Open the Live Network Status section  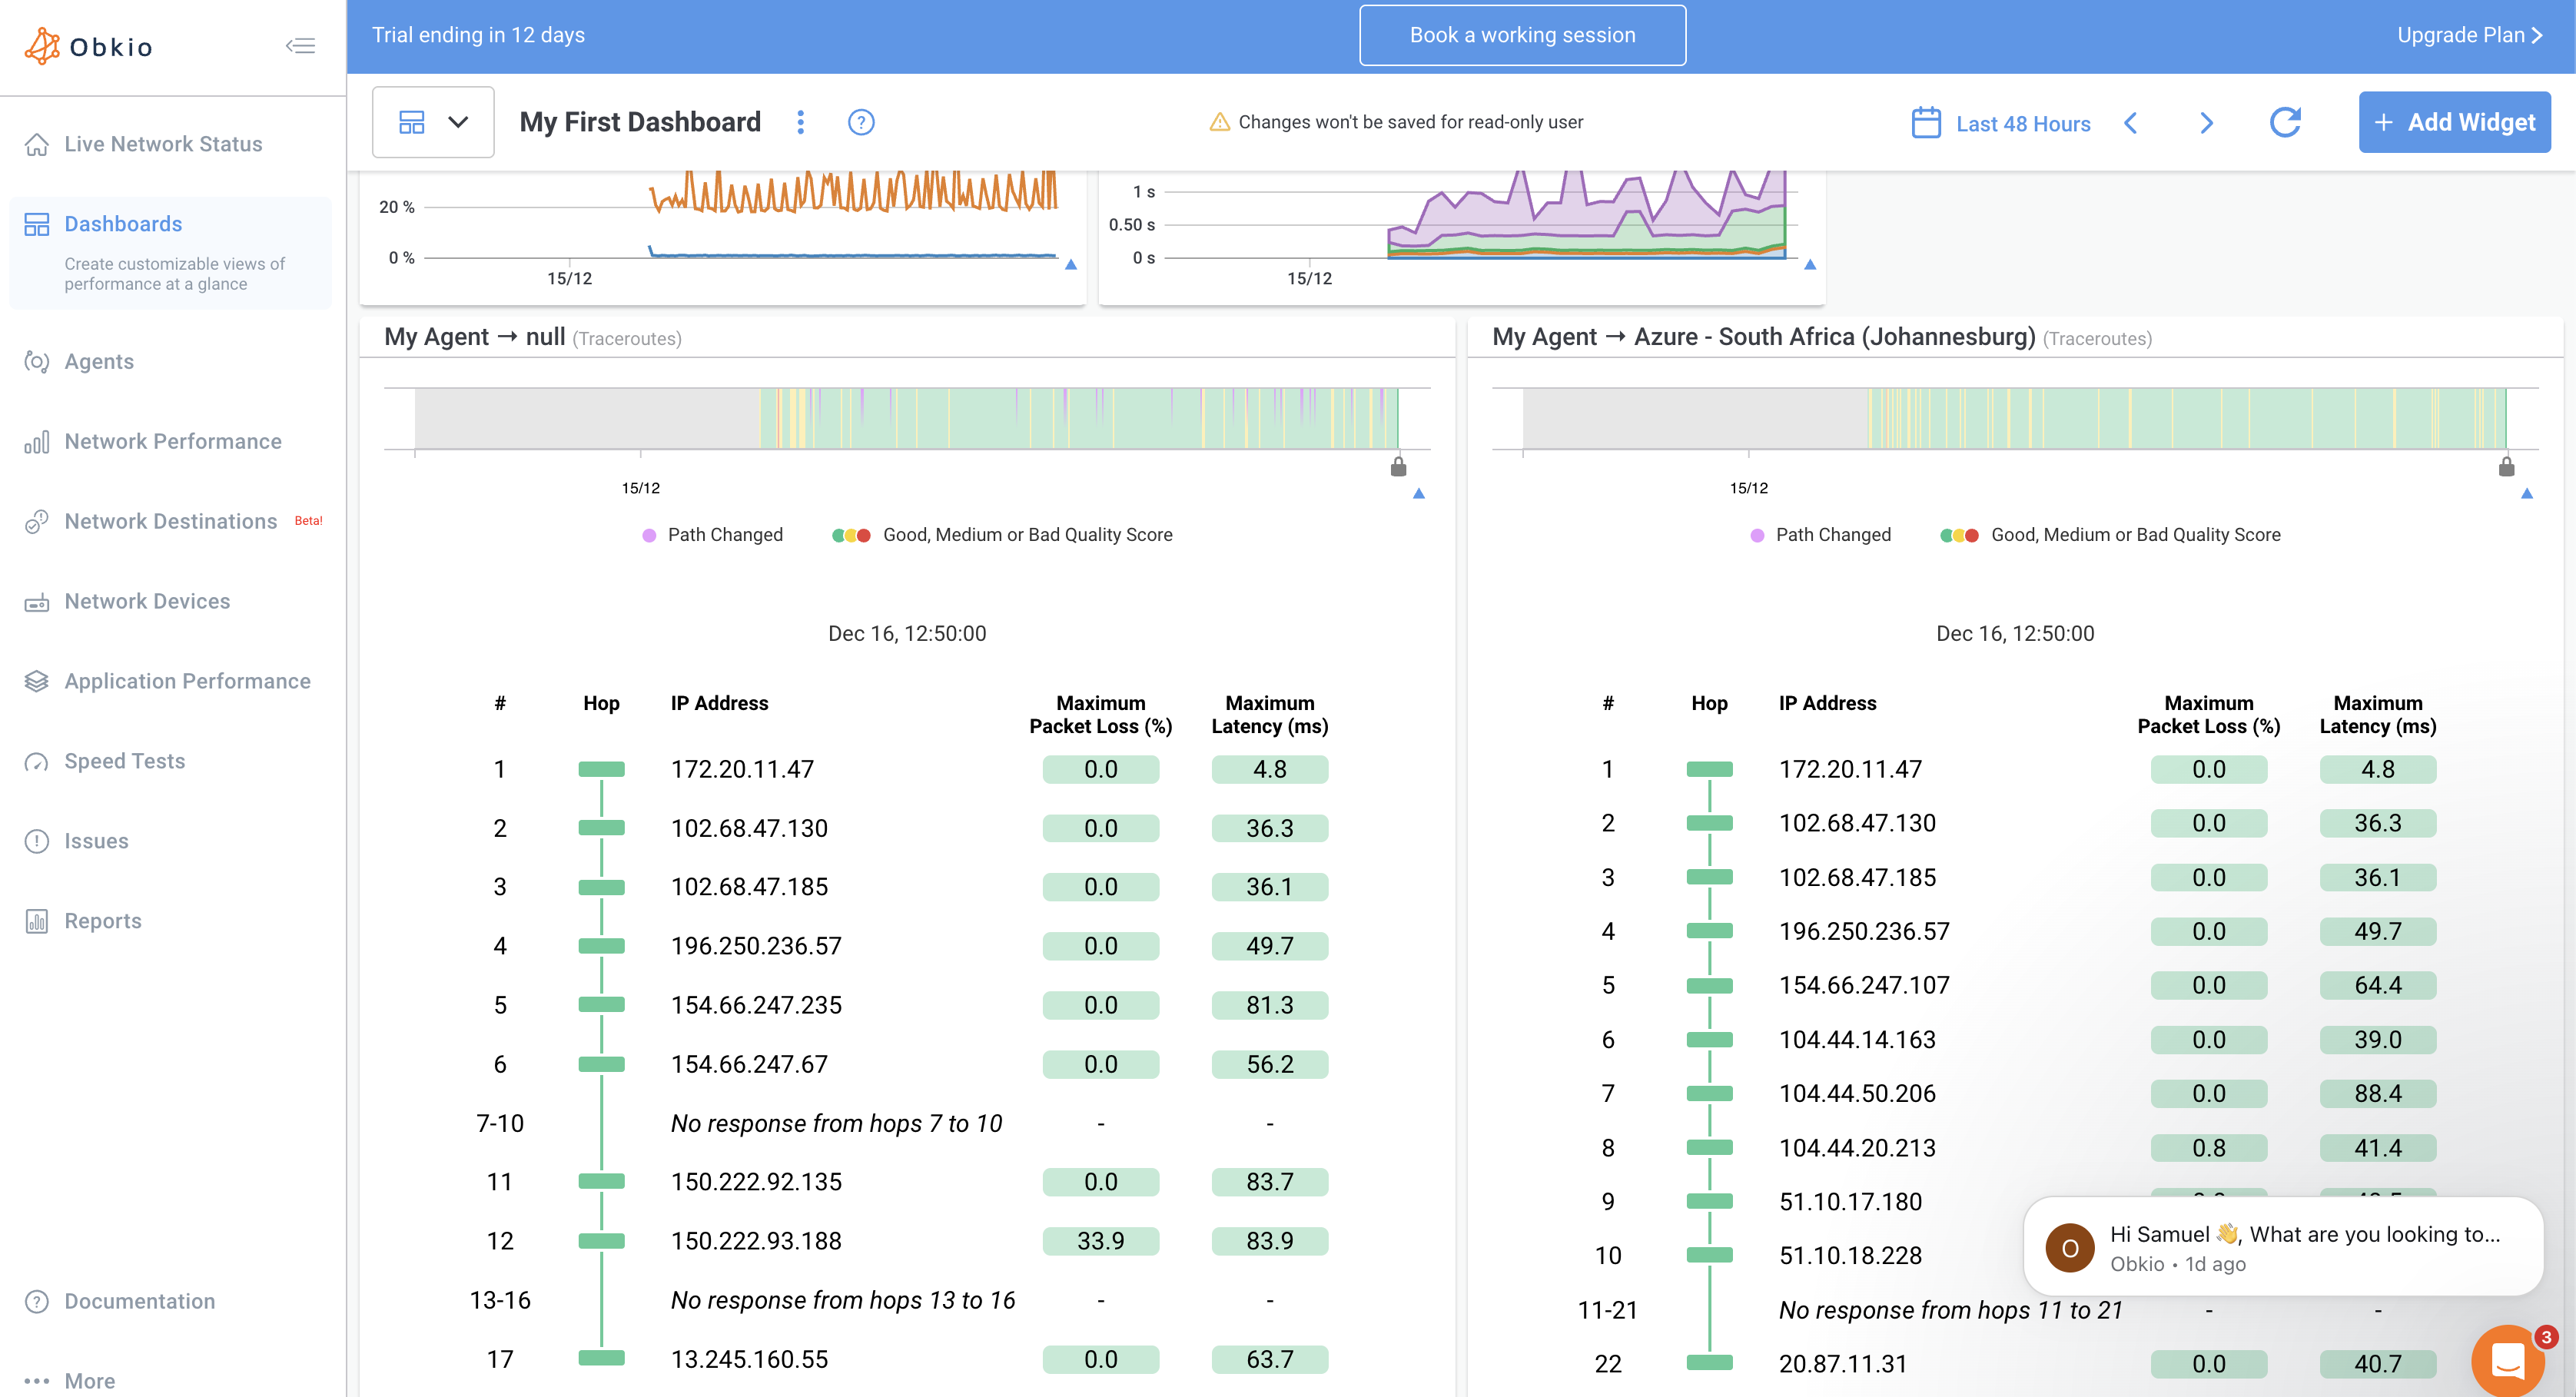coord(161,144)
